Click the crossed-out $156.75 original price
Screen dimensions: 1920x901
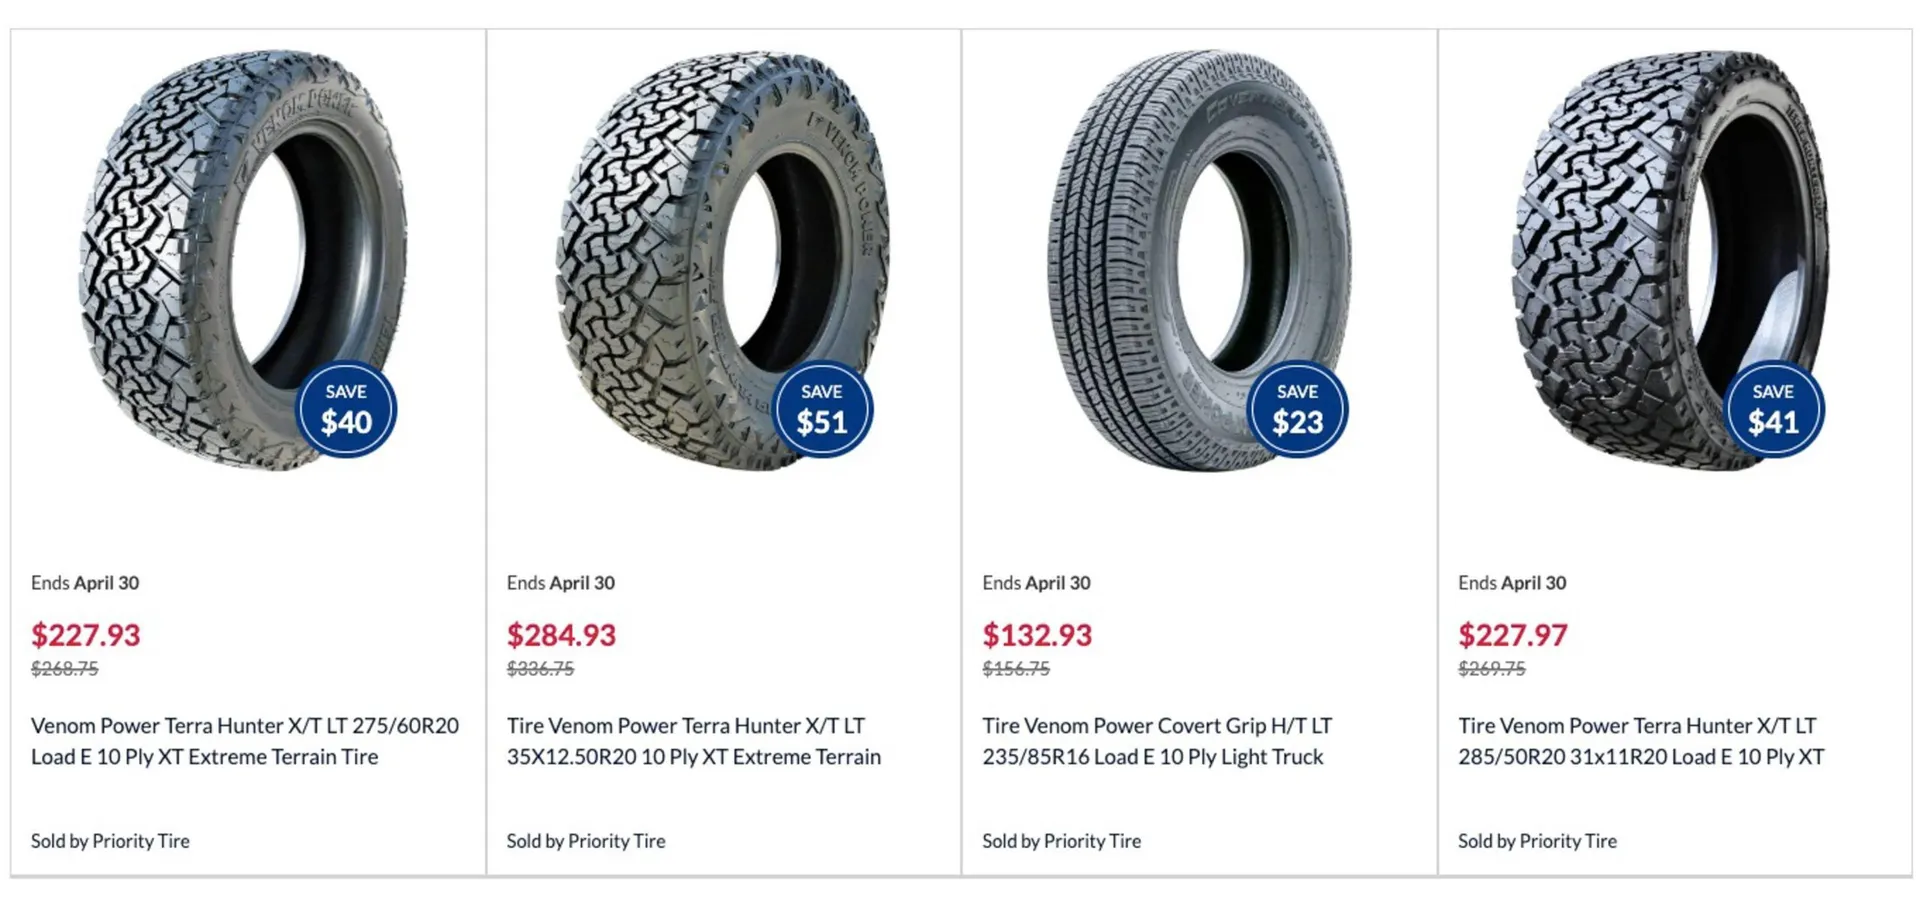[1016, 669]
